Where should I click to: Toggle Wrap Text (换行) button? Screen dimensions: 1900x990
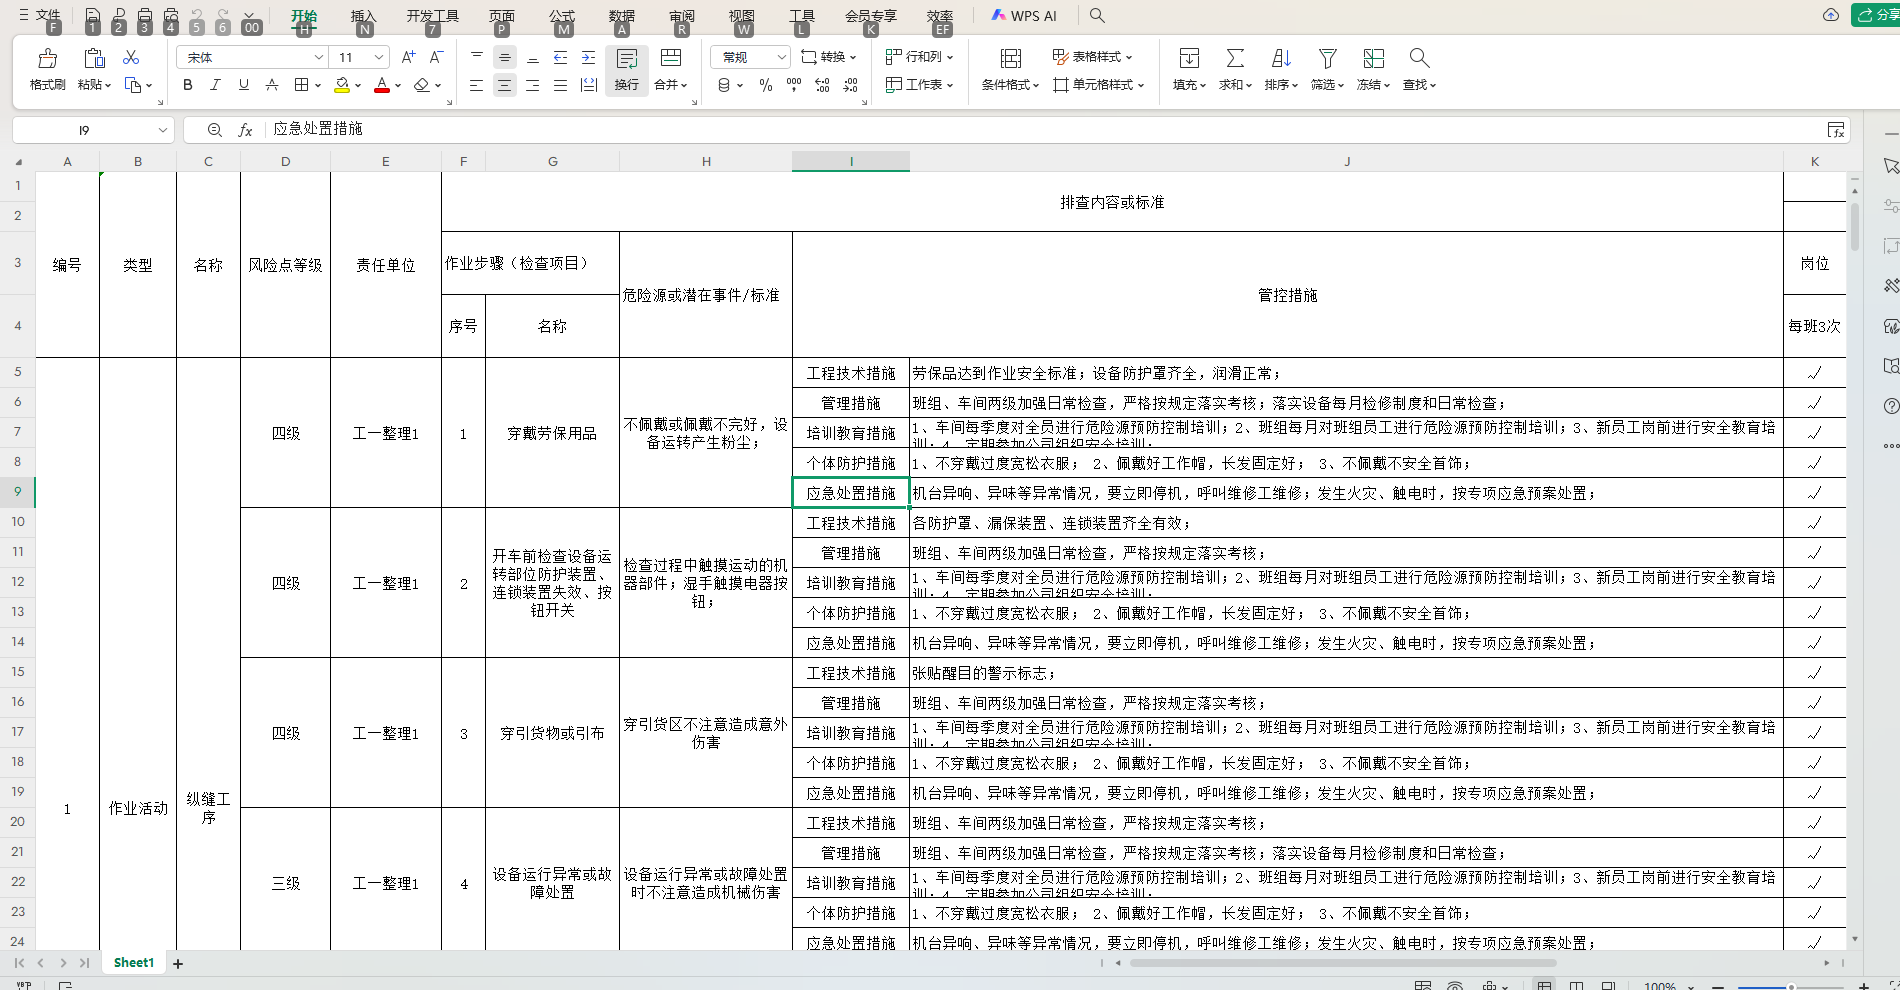(627, 69)
